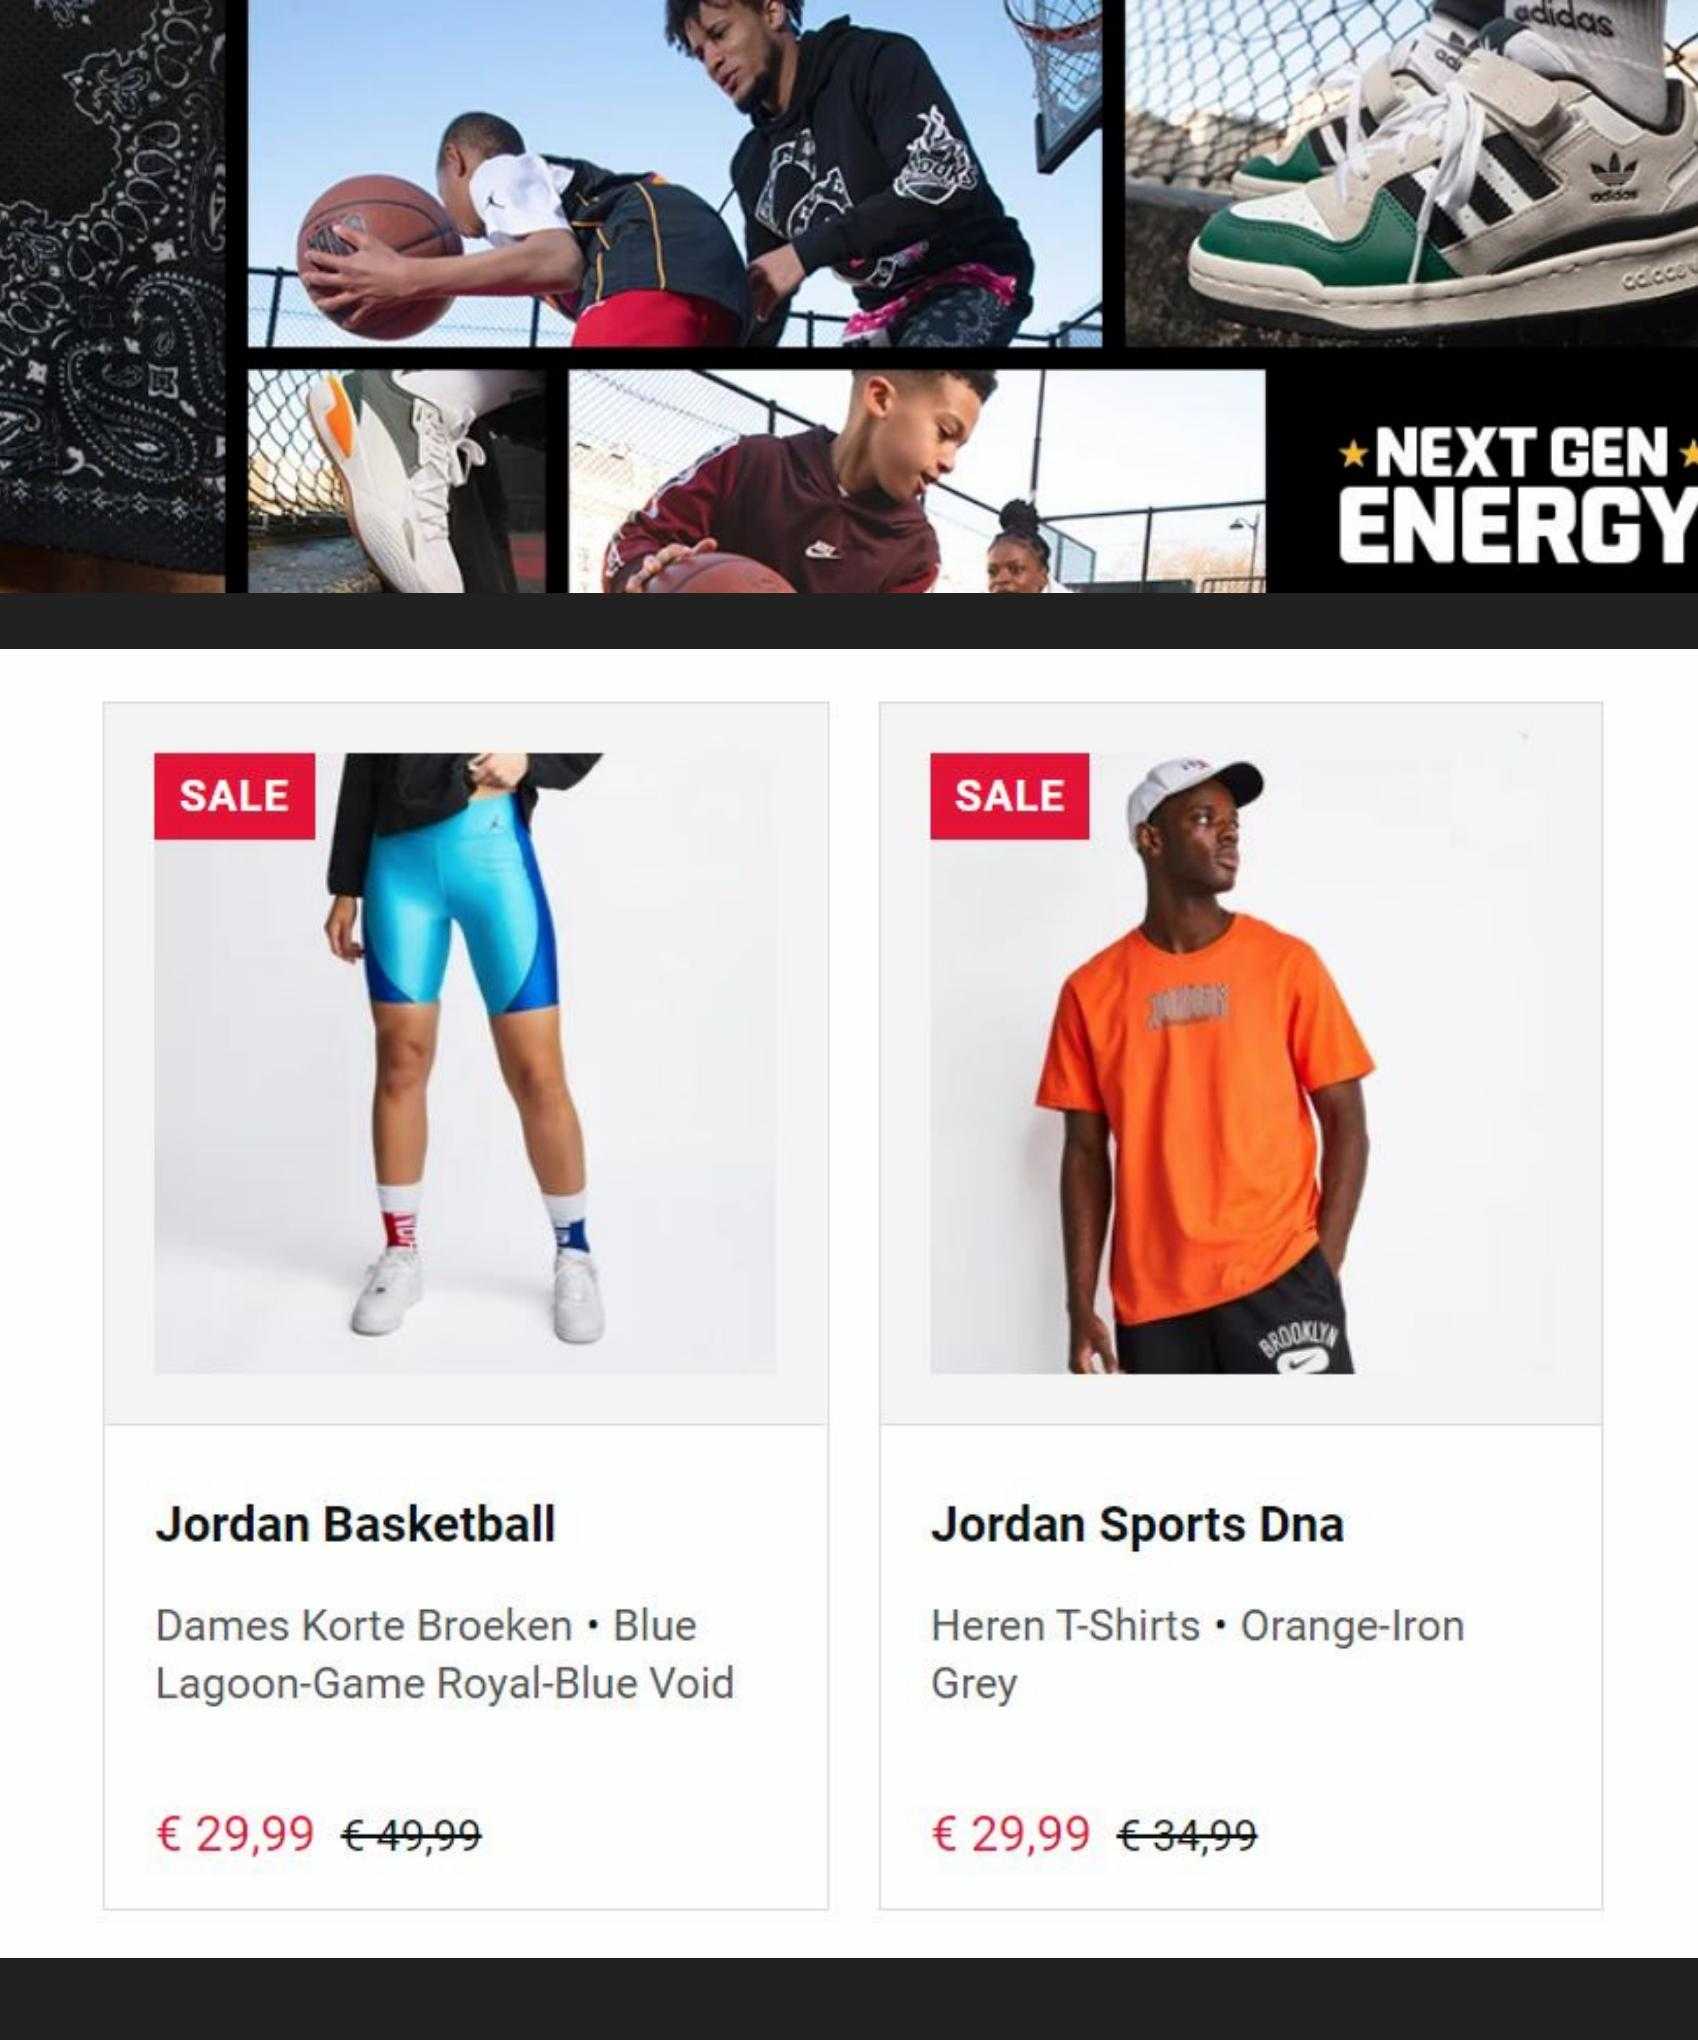Click the crossed-out €34,99 original price
The width and height of the screenshot is (1698, 2040).
(x=1186, y=1834)
